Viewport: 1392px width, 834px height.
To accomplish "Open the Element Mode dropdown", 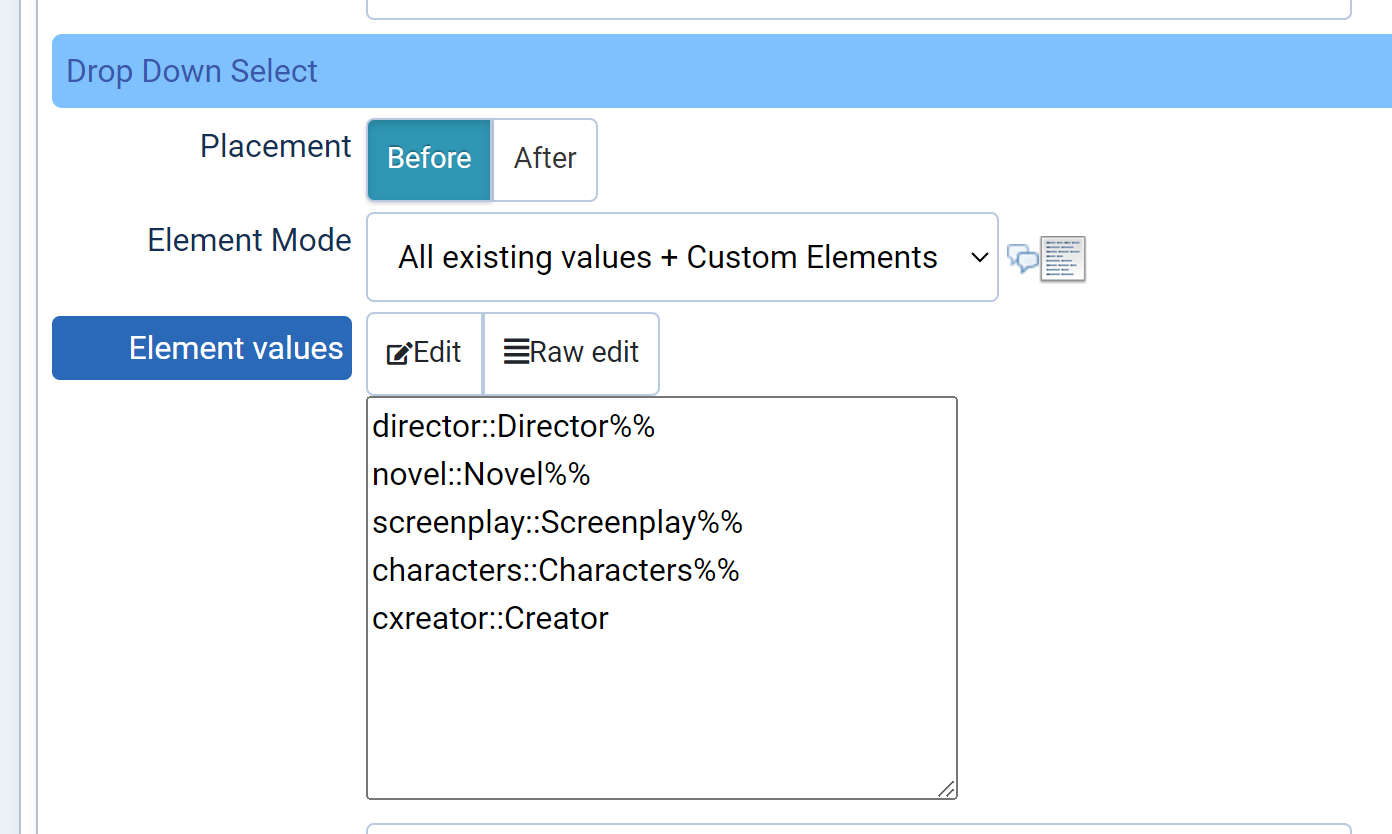I will [682, 257].
